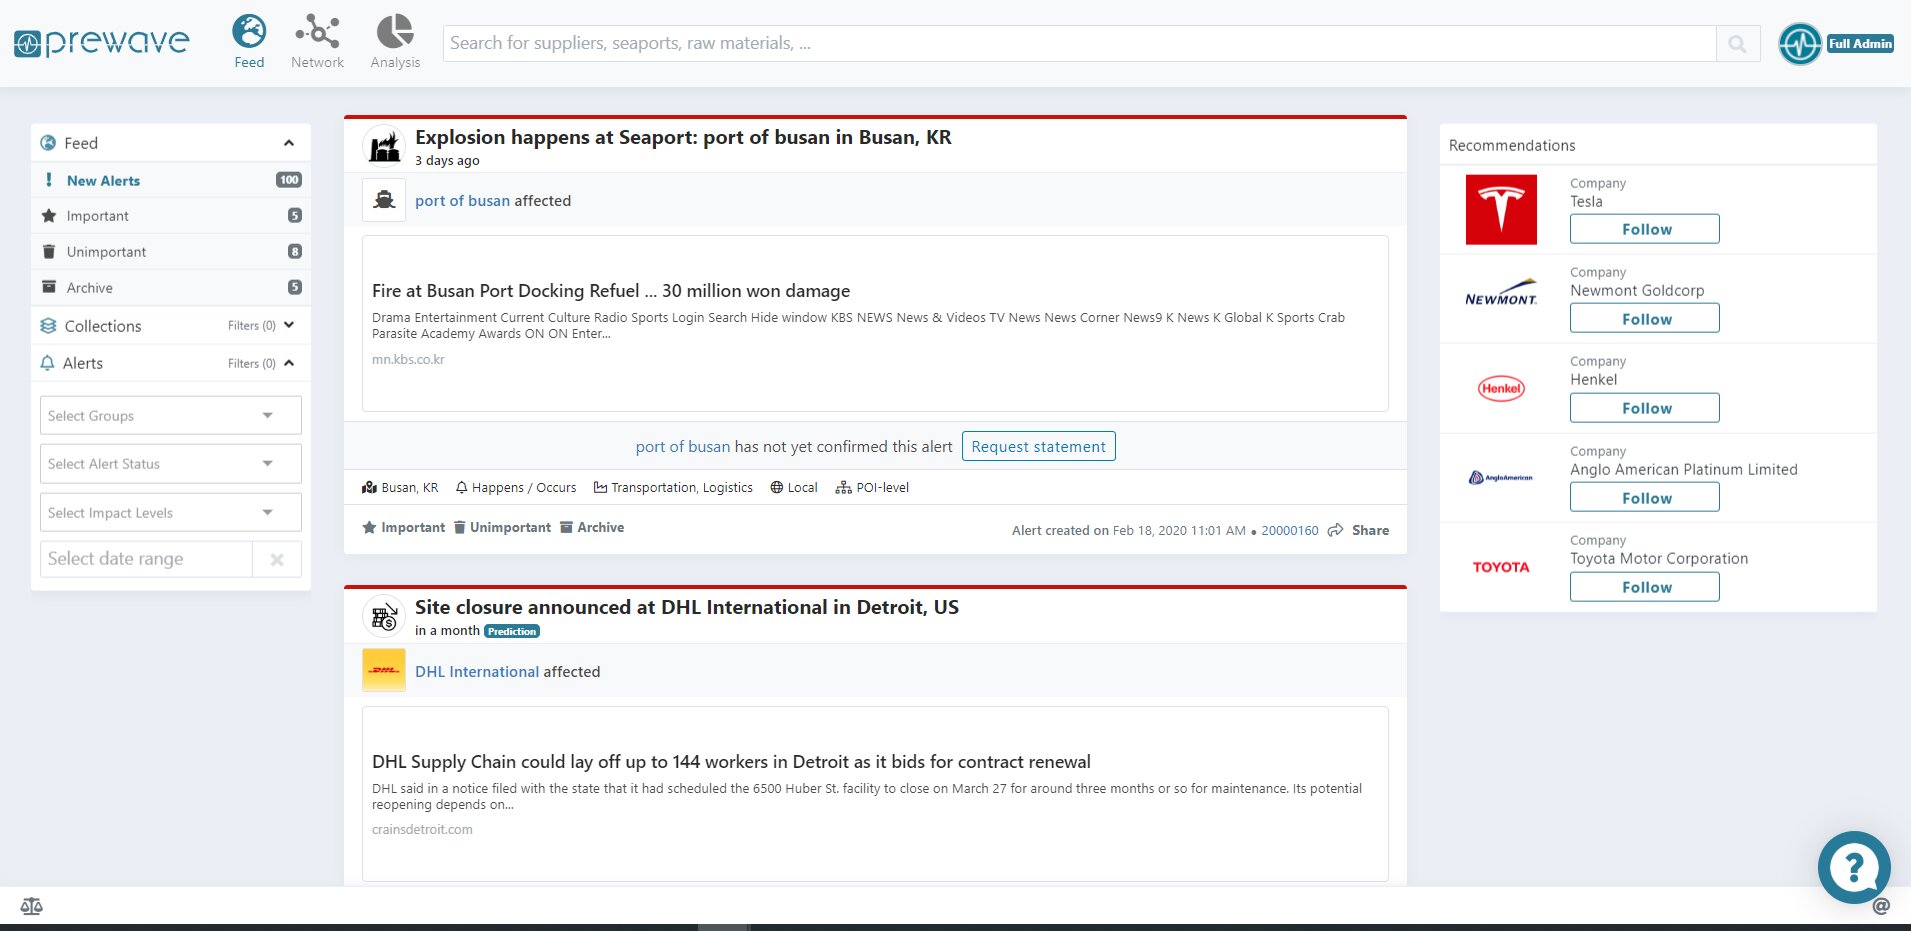Open the Analysis pie chart icon

pyautogui.click(x=395, y=33)
